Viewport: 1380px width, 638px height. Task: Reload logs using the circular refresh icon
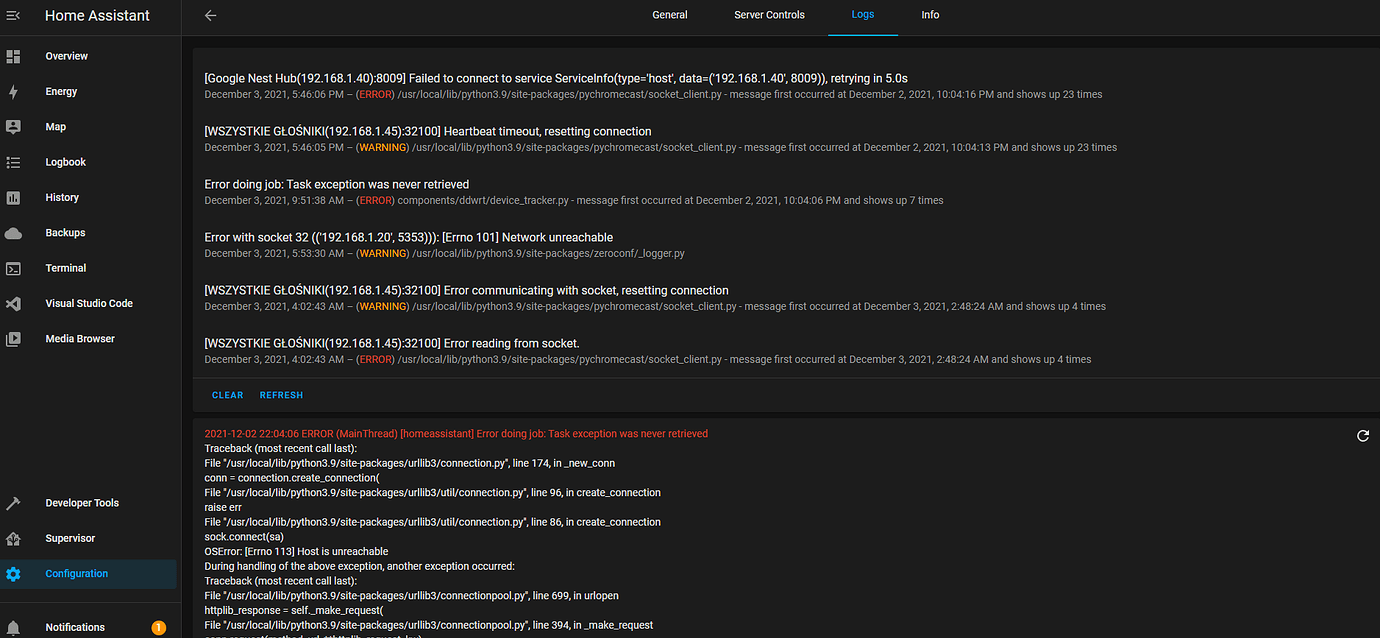pyautogui.click(x=1362, y=436)
